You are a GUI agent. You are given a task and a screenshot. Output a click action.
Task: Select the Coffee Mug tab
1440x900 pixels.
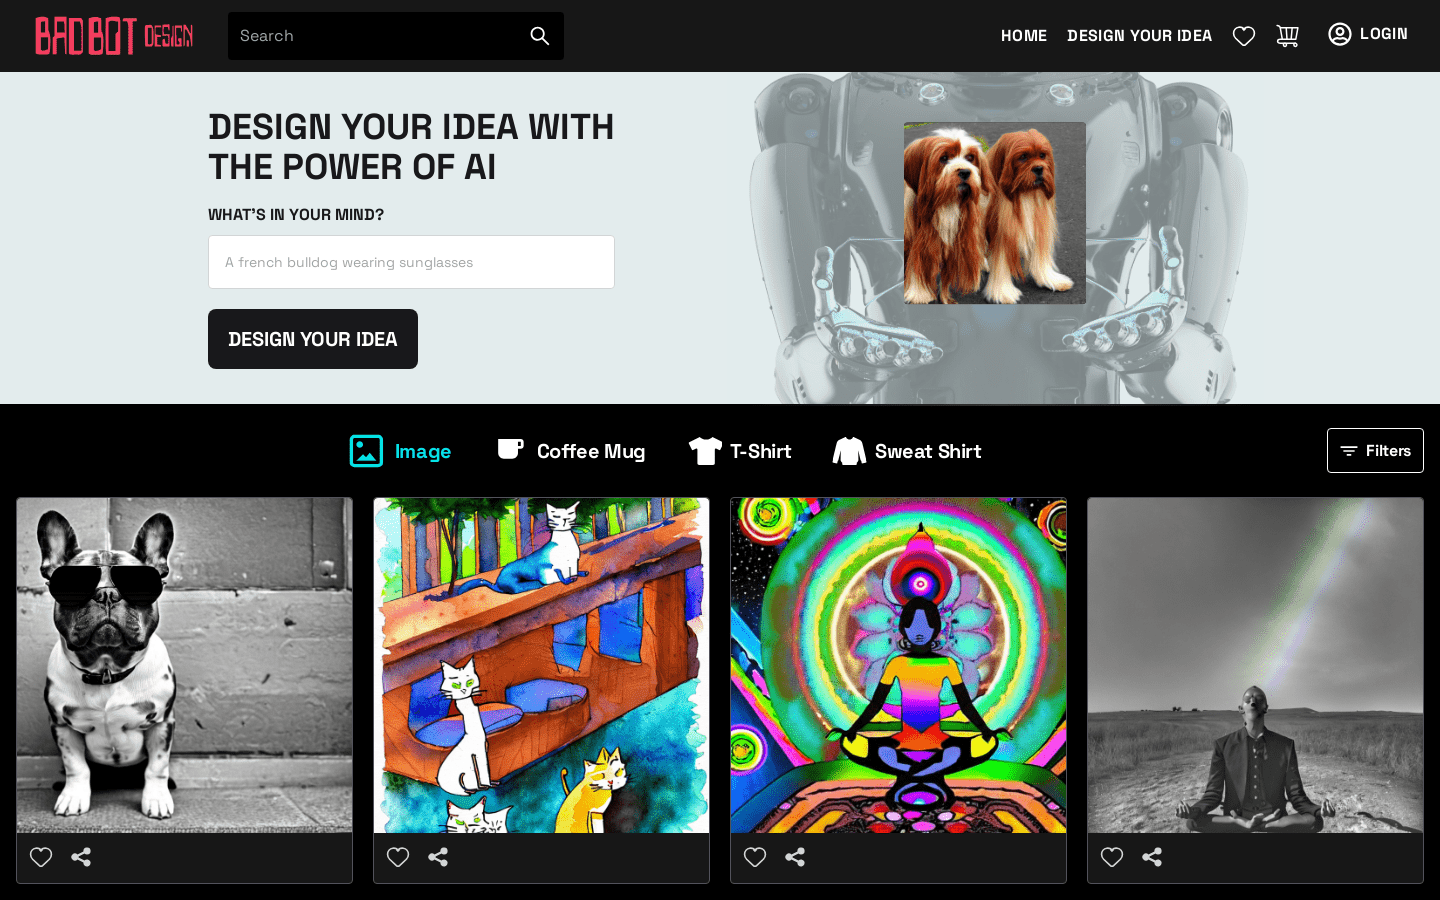pos(571,451)
